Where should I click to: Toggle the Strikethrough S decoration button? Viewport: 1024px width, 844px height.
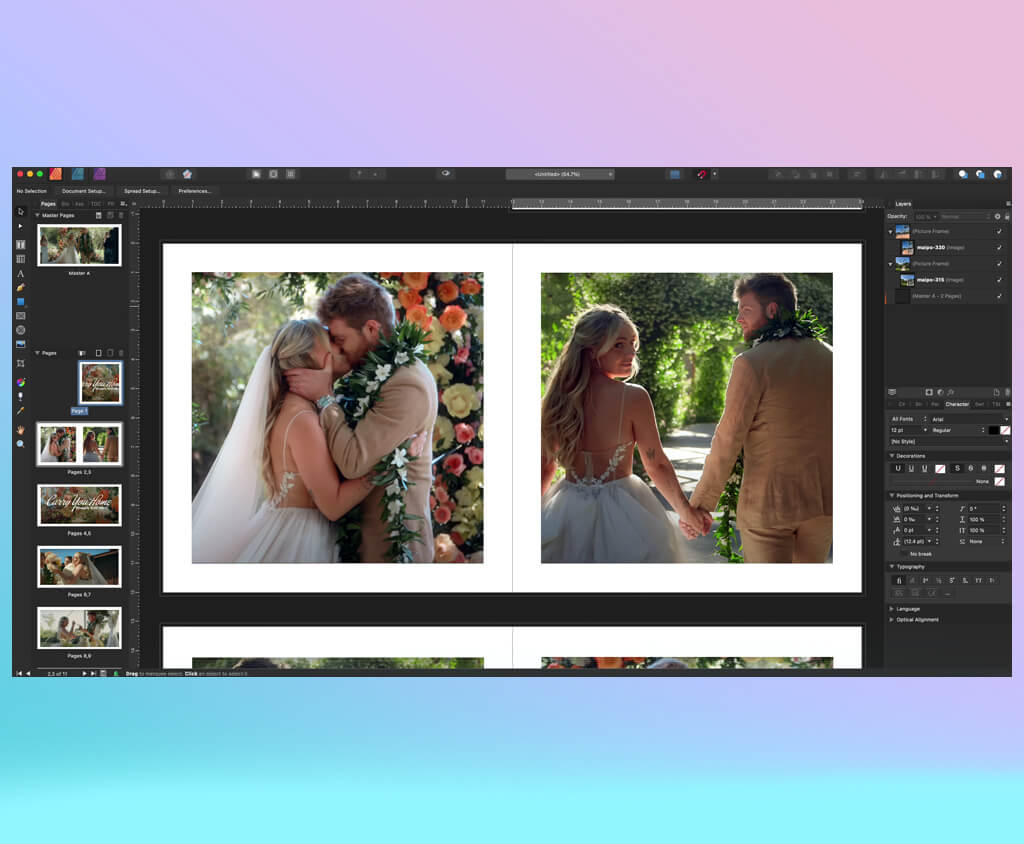click(x=957, y=468)
